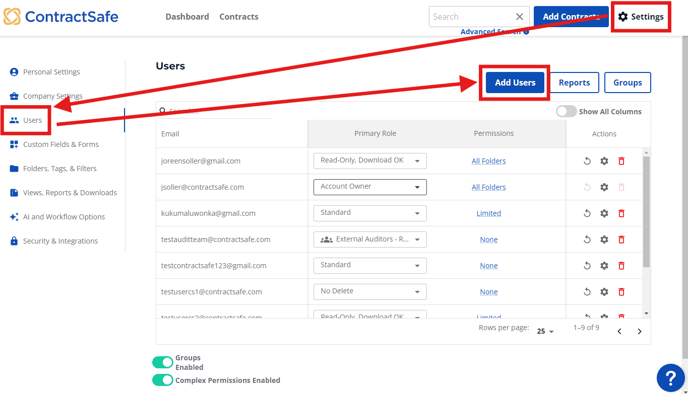Image resolution: width=688 pixels, height=394 pixels.
Task: Toggle Show All Columns switch
Action: 566,111
